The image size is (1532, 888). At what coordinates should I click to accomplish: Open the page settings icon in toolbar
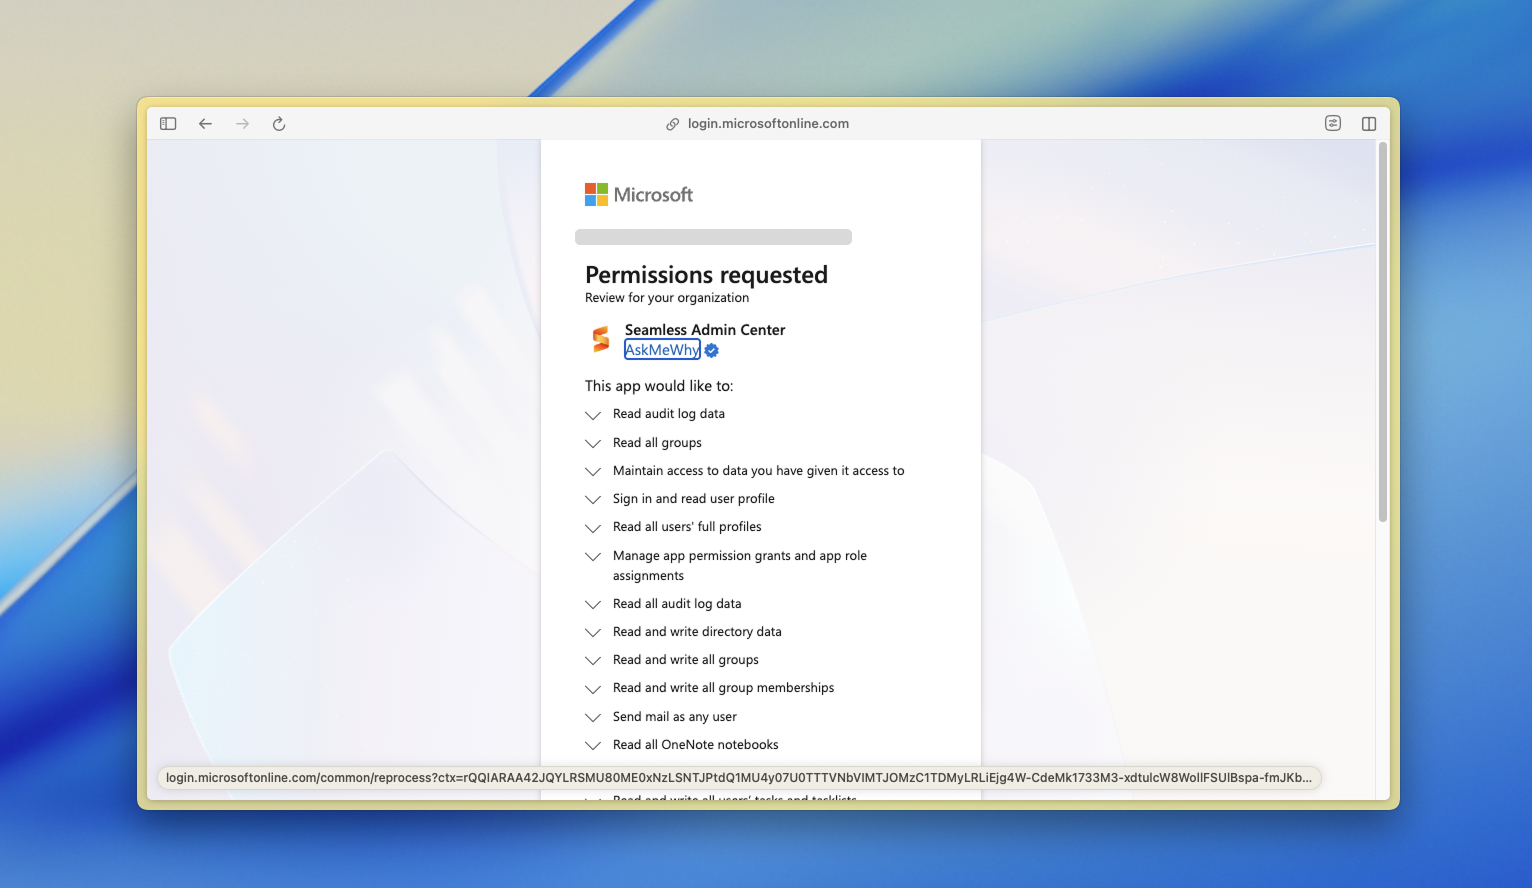coord(1332,124)
